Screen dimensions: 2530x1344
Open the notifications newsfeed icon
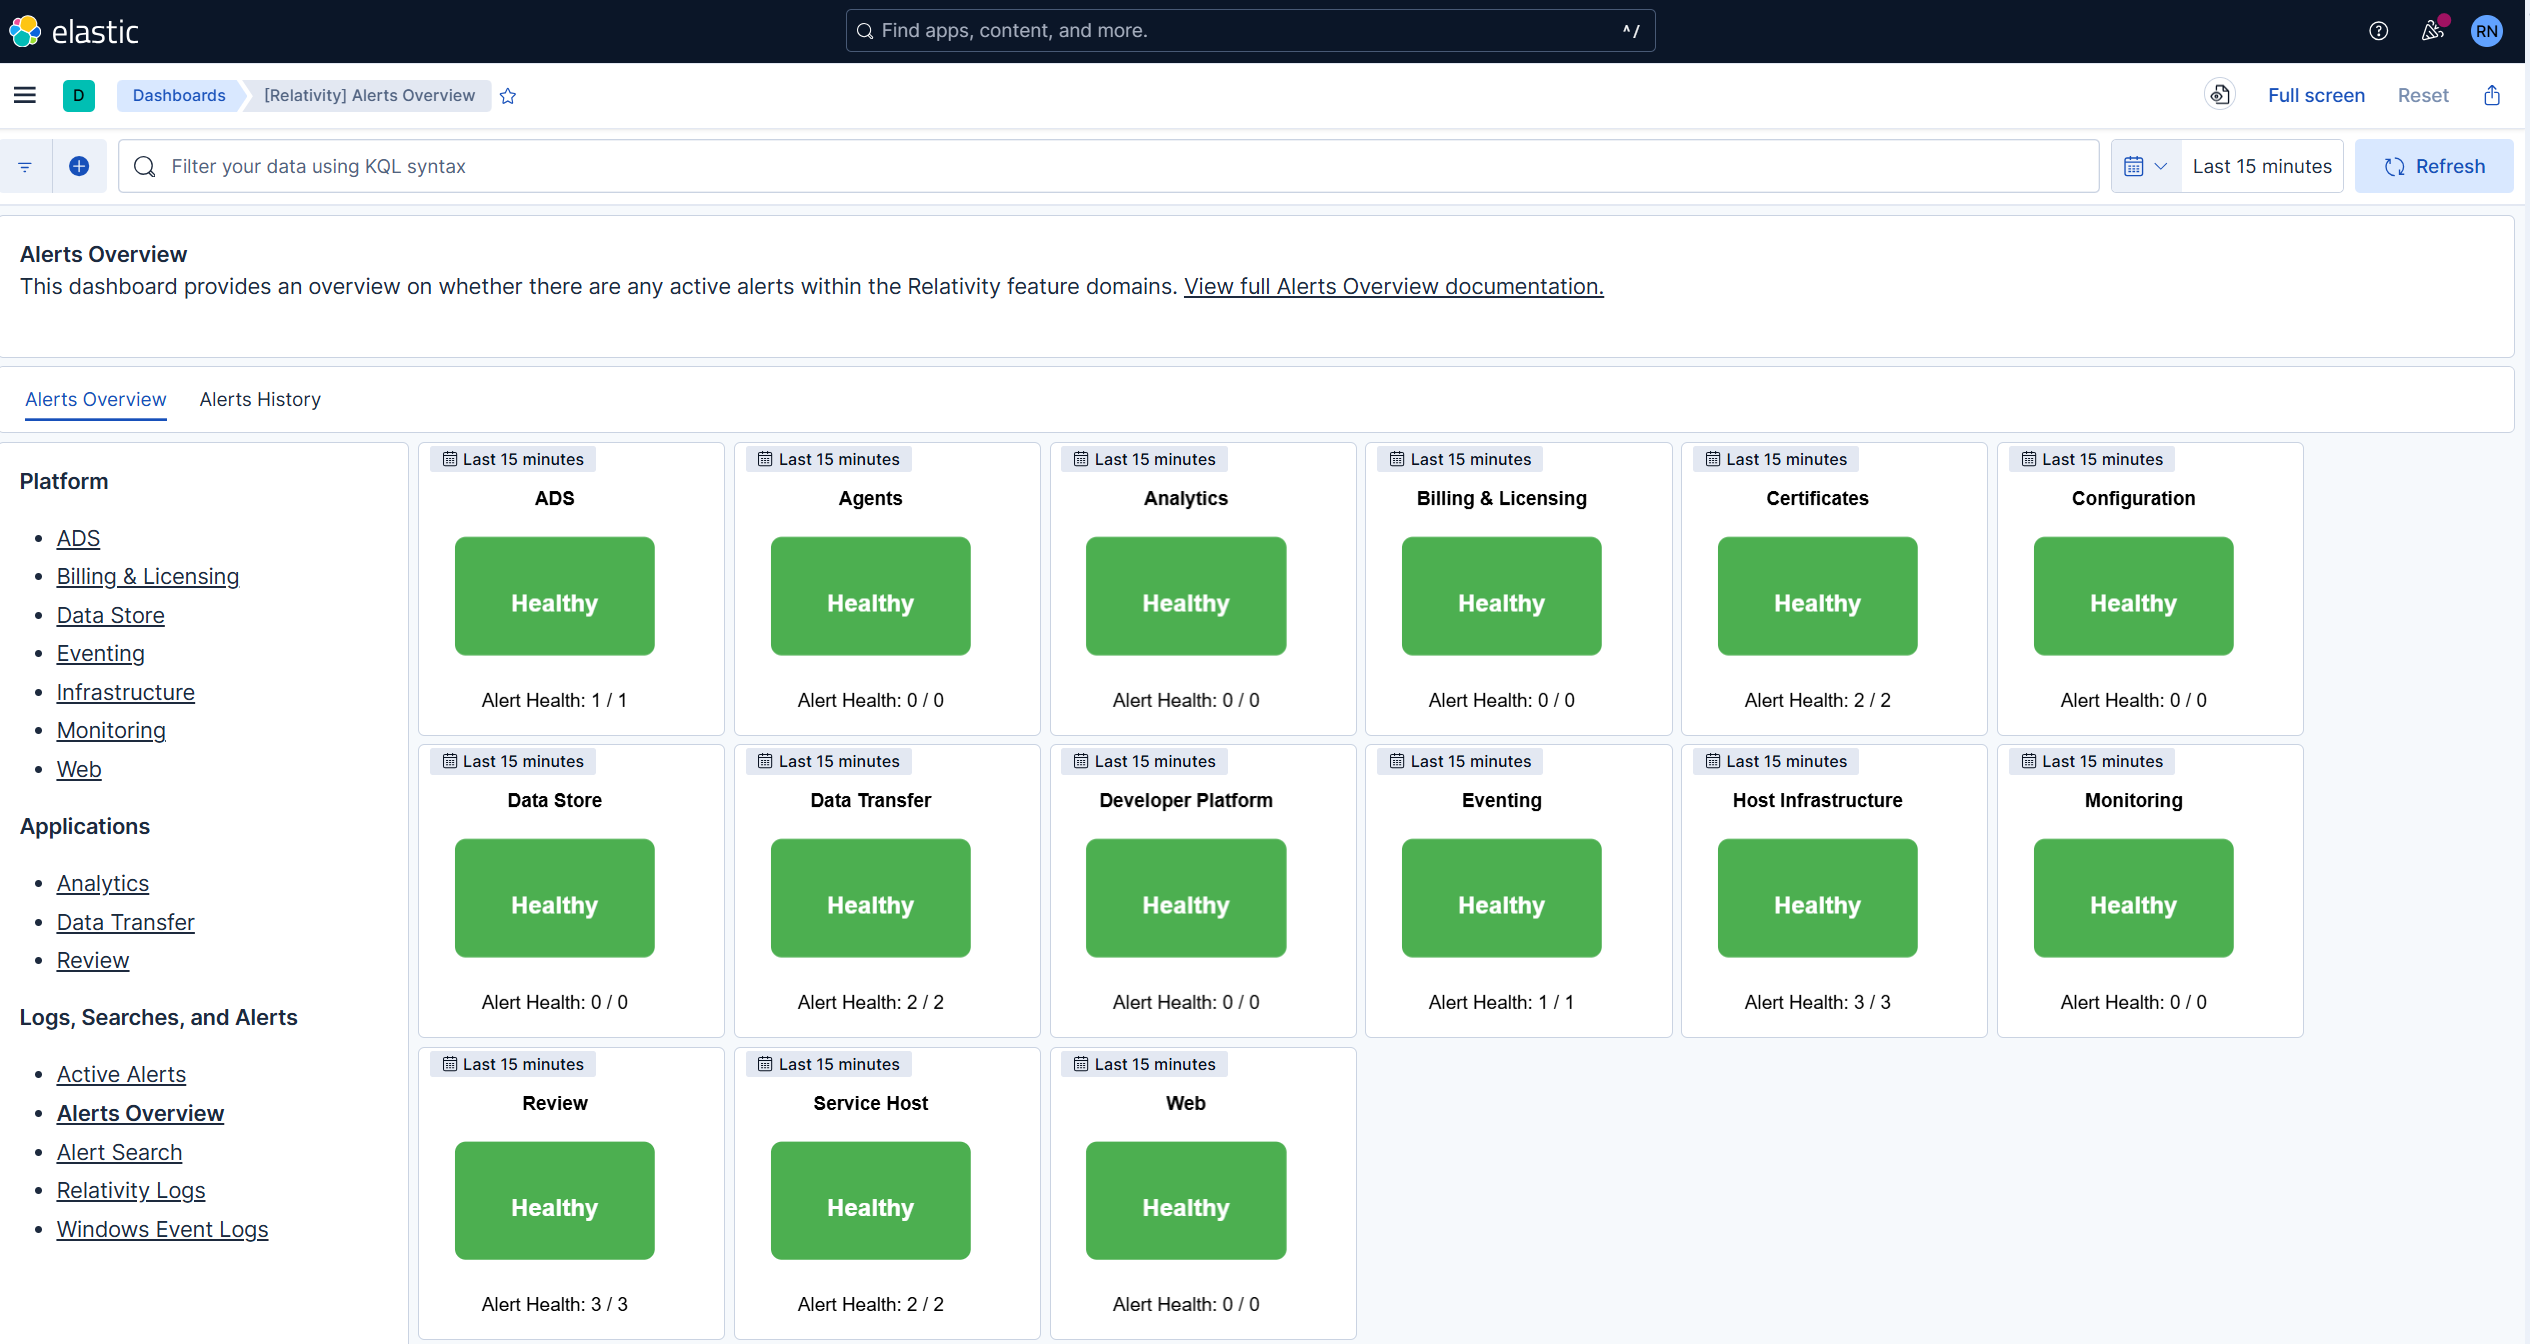2433,31
